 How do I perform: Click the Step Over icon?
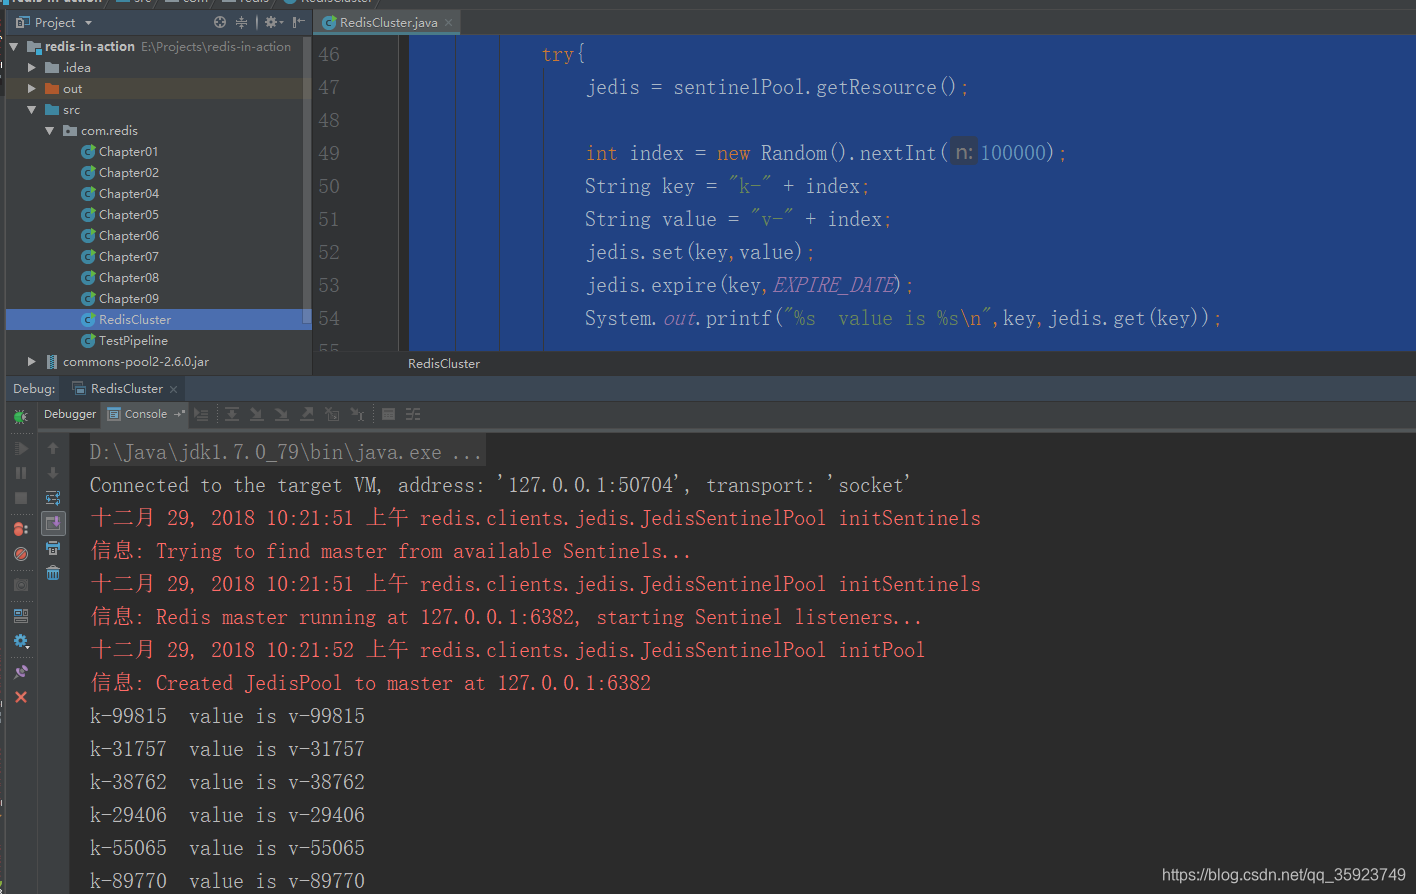click(x=232, y=414)
